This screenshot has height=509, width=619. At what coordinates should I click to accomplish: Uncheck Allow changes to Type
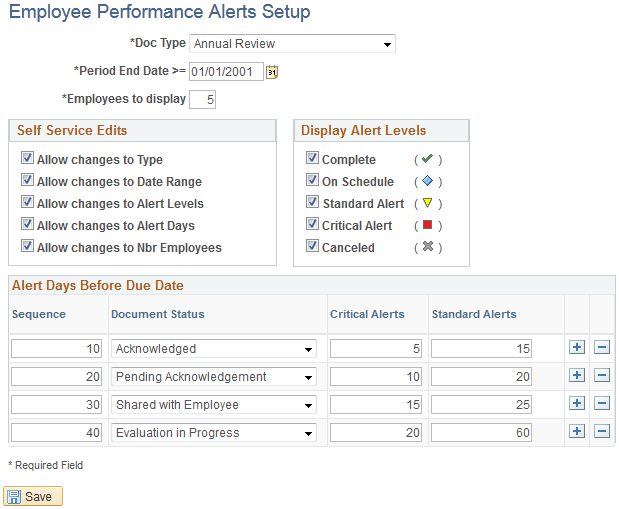[x=27, y=159]
